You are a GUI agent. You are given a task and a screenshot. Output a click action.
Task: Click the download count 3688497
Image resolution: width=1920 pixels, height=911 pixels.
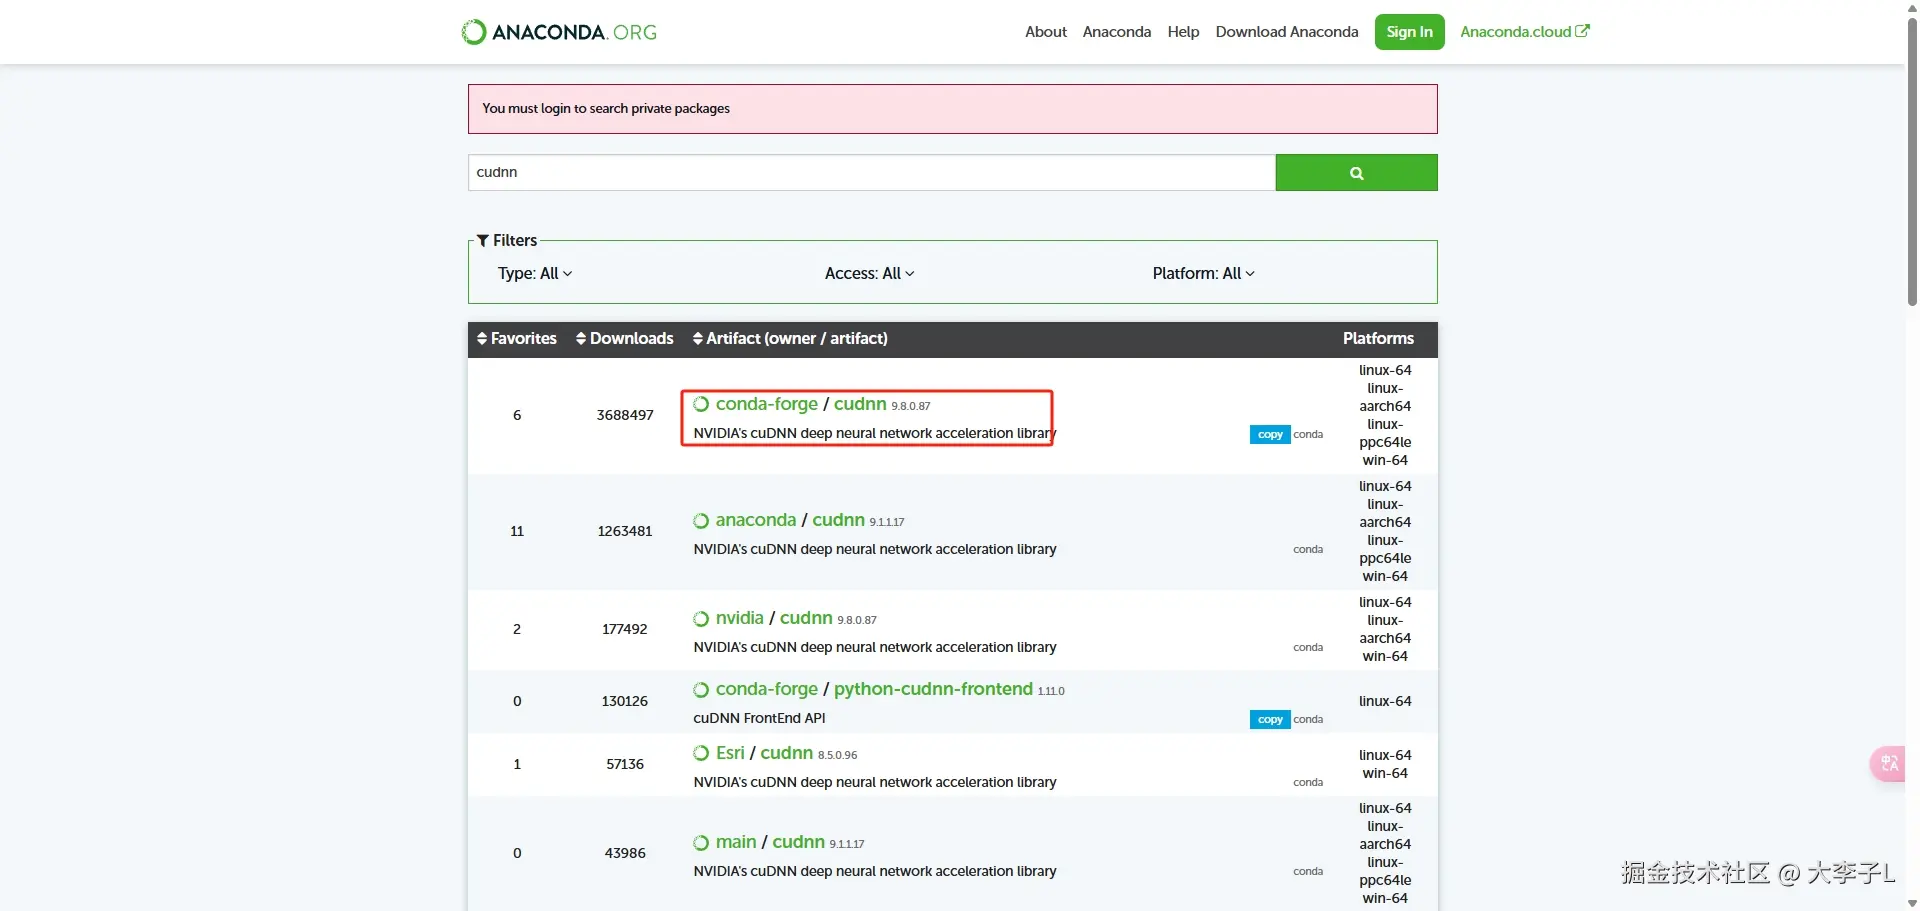pos(625,415)
